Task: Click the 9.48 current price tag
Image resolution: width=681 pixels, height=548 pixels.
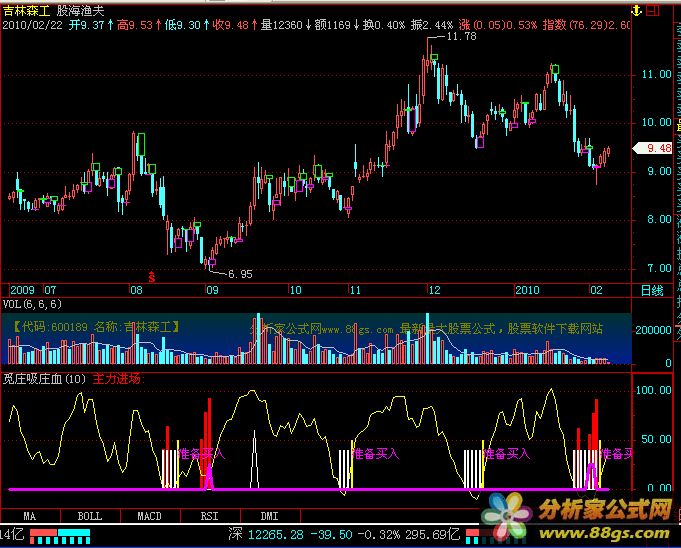Action: (x=659, y=148)
